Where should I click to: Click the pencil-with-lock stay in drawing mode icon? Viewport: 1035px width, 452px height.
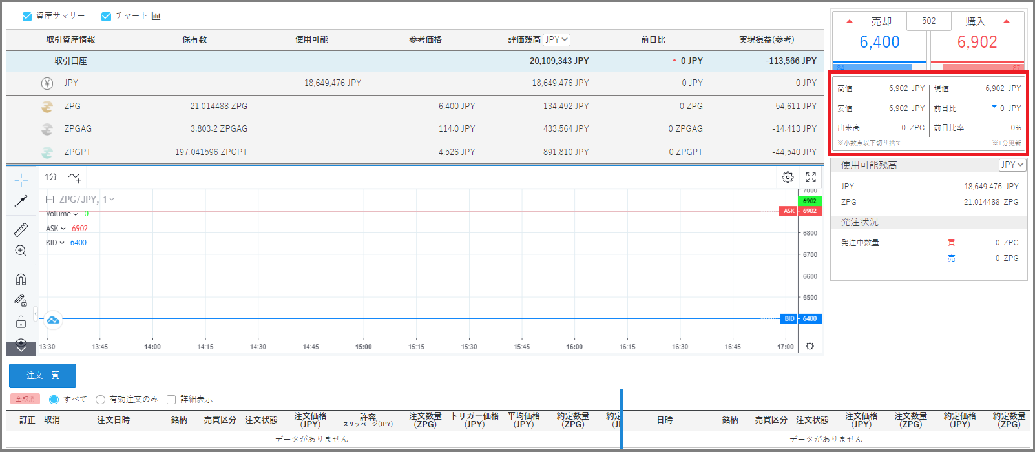tap(21, 301)
